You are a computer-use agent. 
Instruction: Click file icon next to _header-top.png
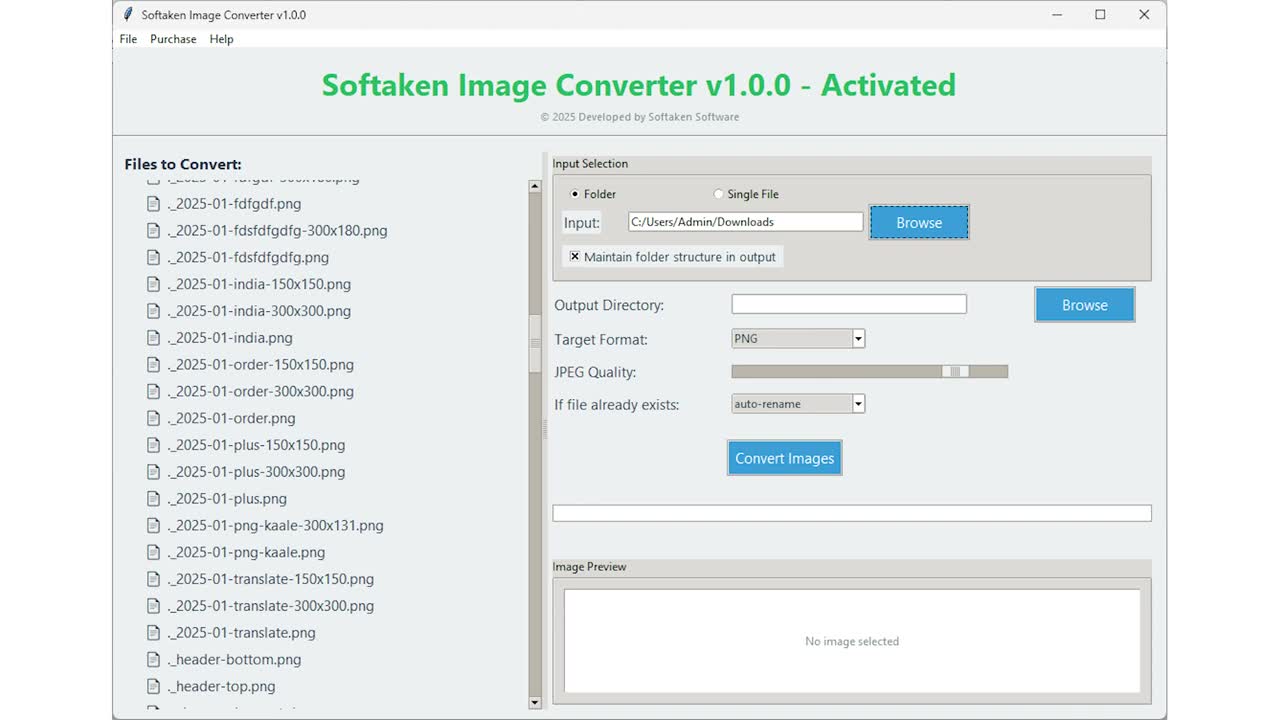point(153,687)
